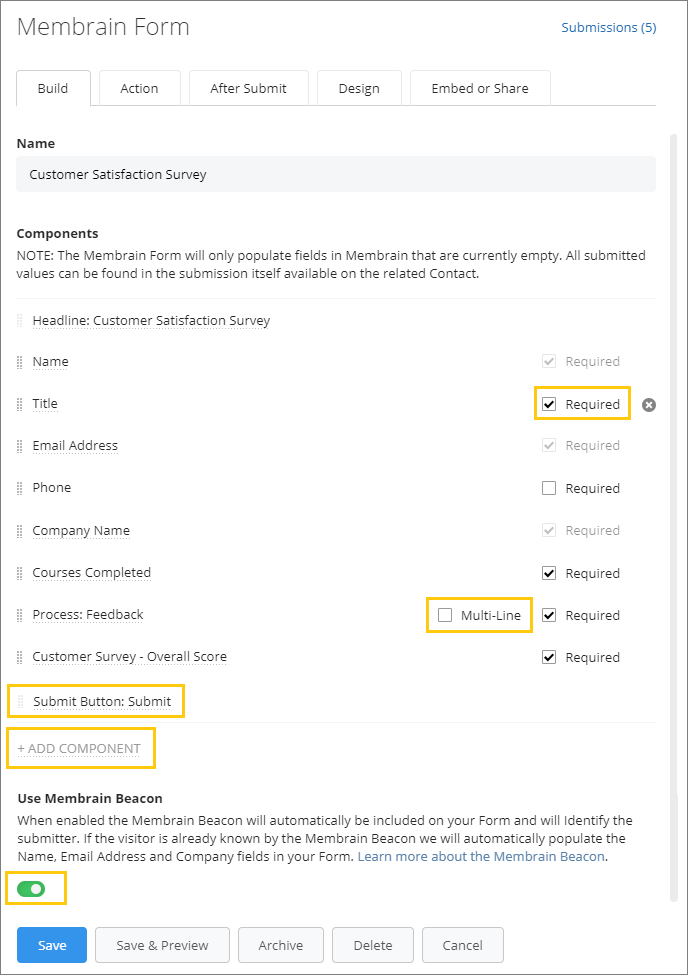Screen dimensions: 688x975
Task: Mark the Phone field as Required
Action: [x=548, y=487]
